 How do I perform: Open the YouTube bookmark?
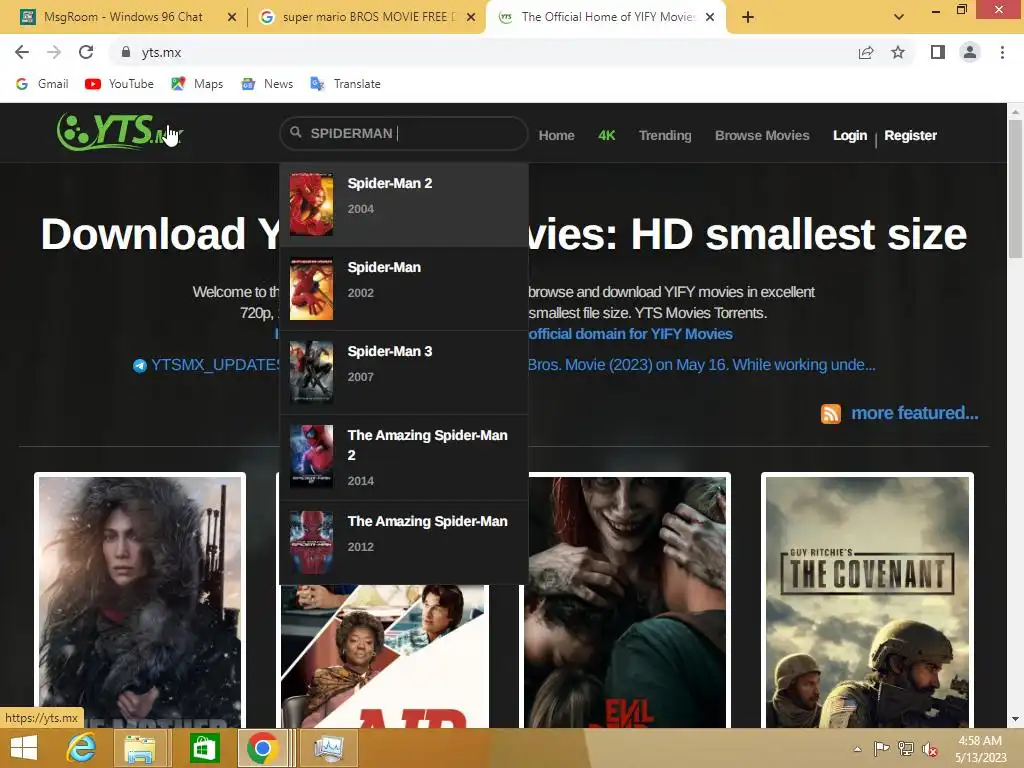click(120, 84)
